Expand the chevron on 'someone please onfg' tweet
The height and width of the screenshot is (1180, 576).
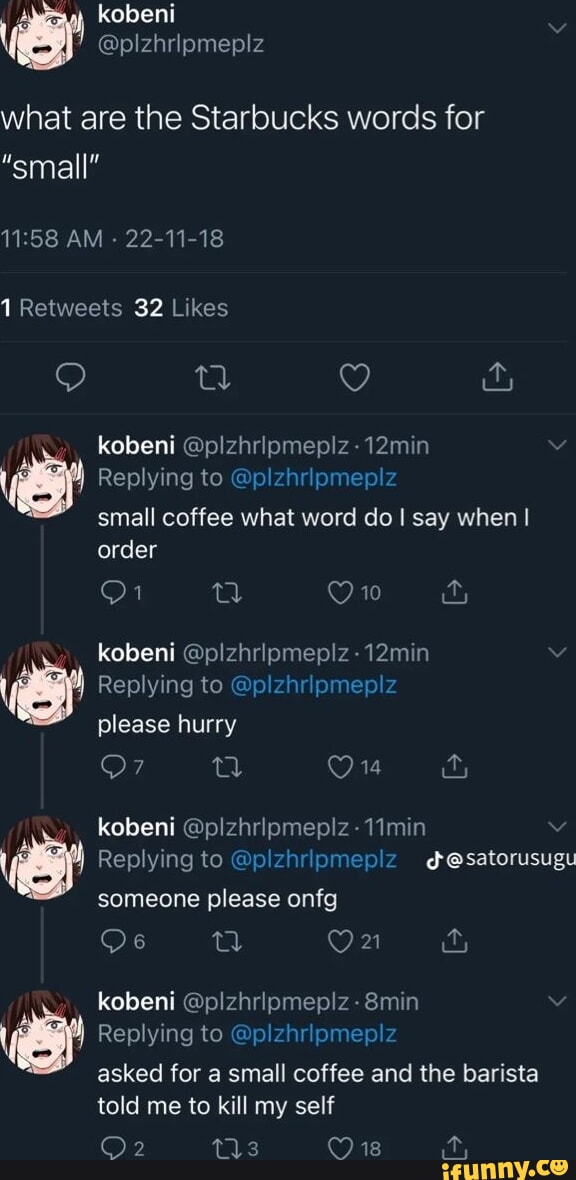pyautogui.click(x=558, y=826)
